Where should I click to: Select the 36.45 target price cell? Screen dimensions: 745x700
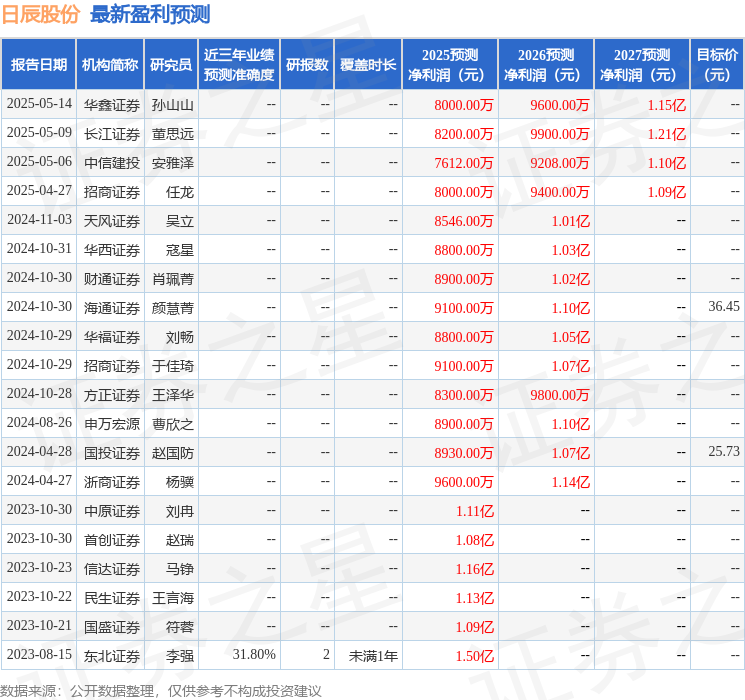[x=723, y=307]
